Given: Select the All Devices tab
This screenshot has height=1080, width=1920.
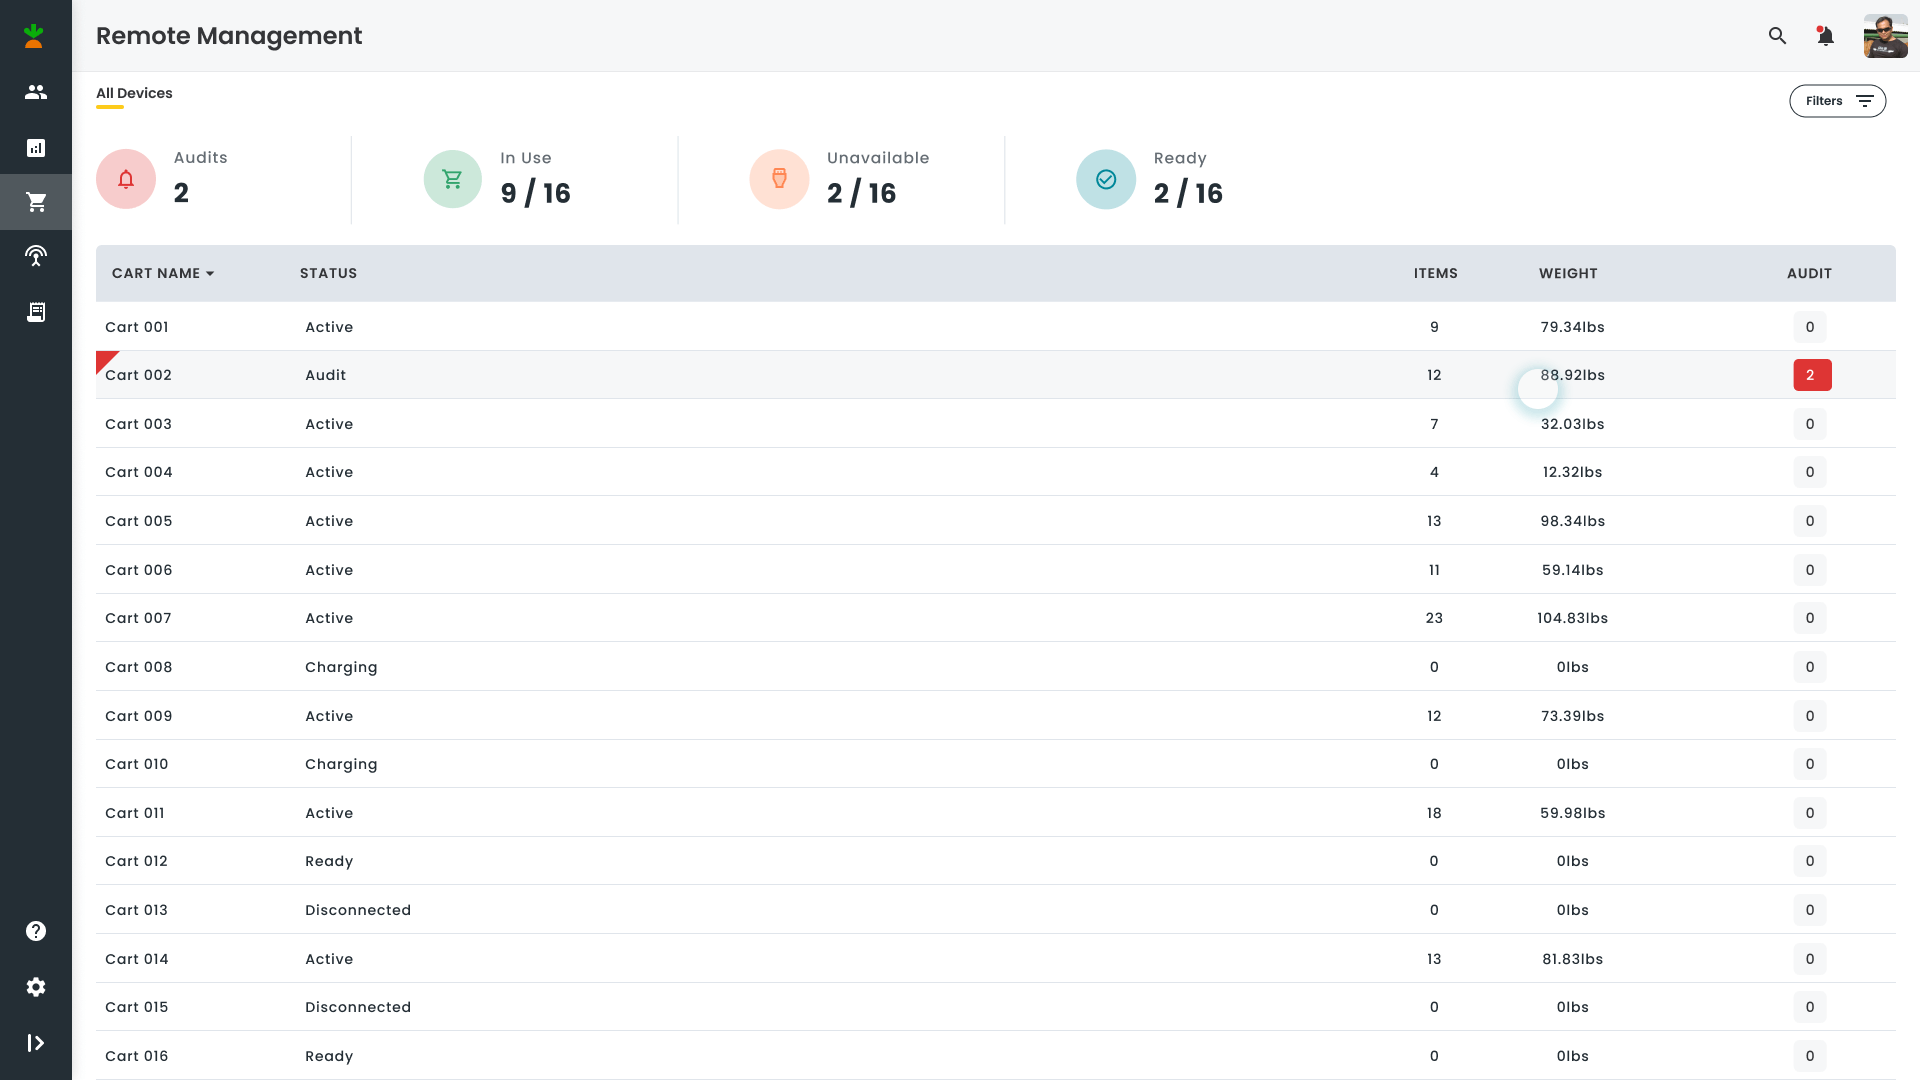Looking at the screenshot, I should [134, 93].
